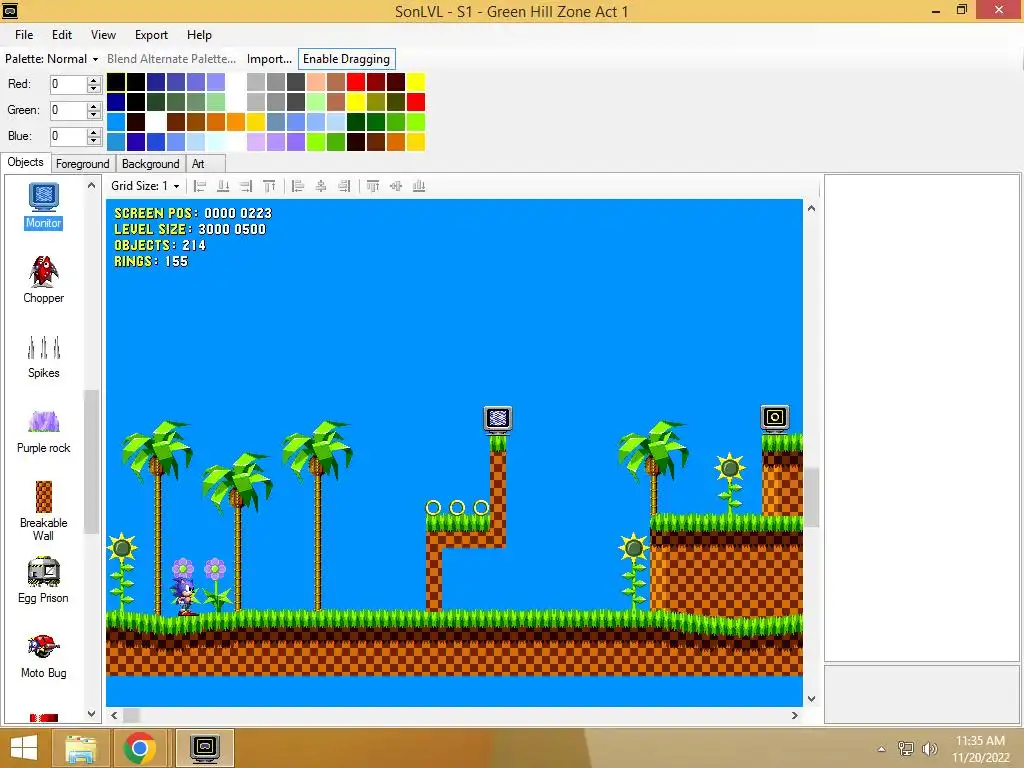
Task: Select the ring monitor on the ledge
Action: click(775, 417)
